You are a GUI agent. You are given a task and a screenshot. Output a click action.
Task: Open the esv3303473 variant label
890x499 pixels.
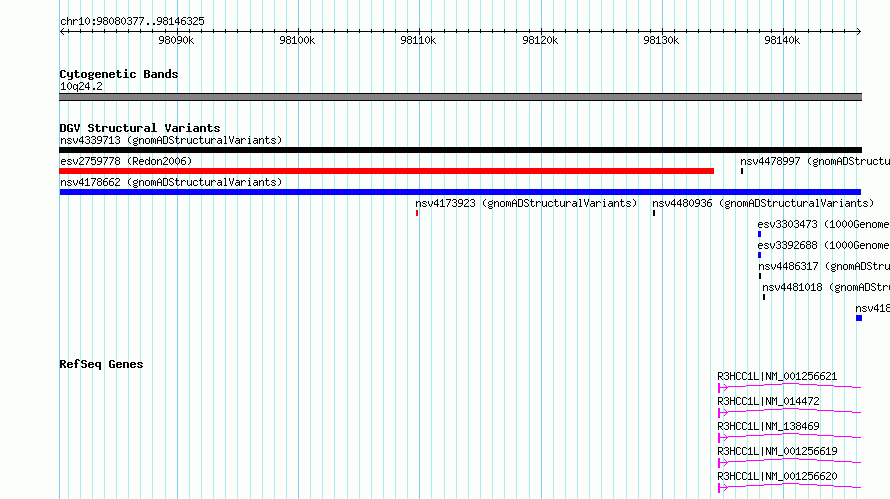click(824, 224)
